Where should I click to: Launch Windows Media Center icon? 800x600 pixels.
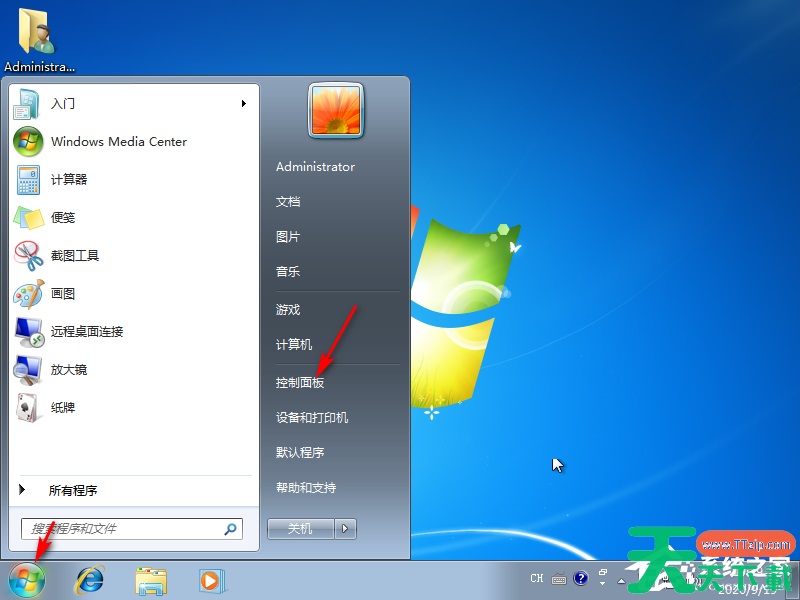[x=28, y=142]
